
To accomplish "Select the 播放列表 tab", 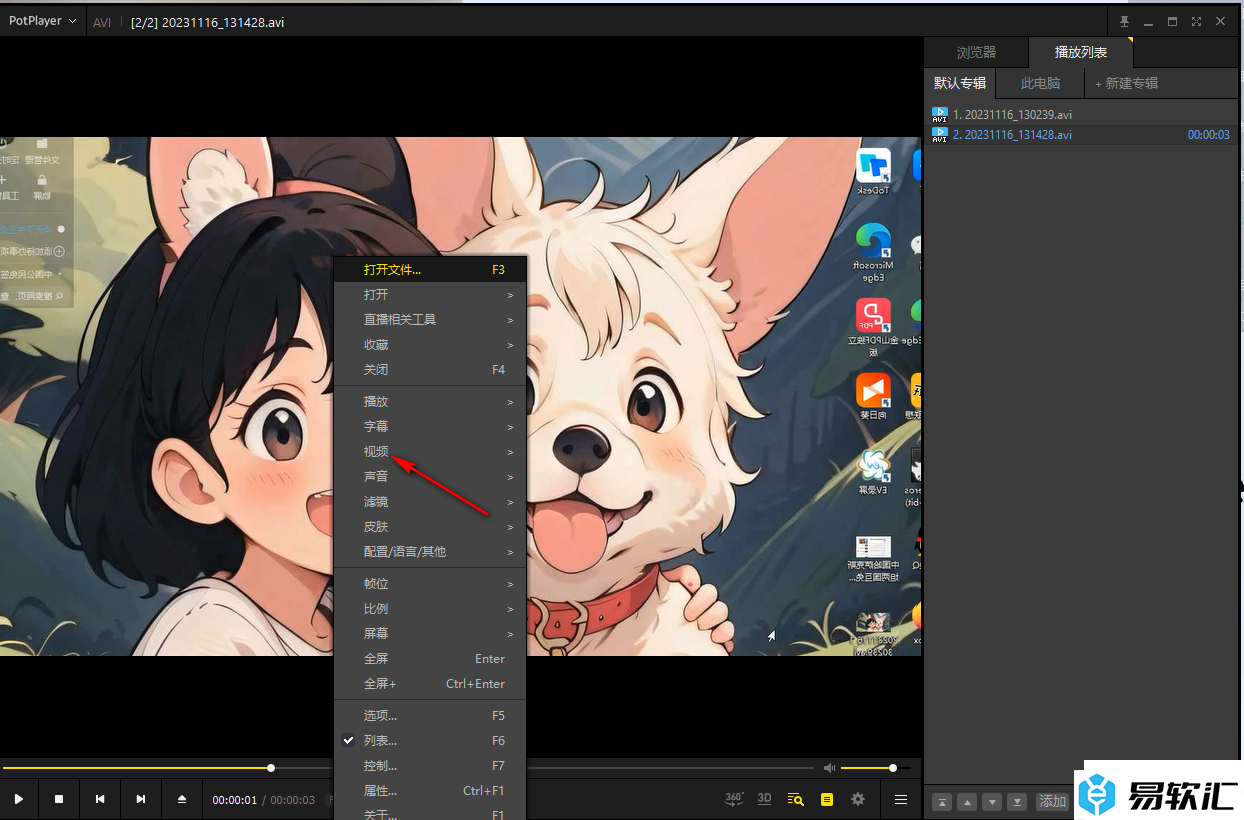I will [1081, 52].
